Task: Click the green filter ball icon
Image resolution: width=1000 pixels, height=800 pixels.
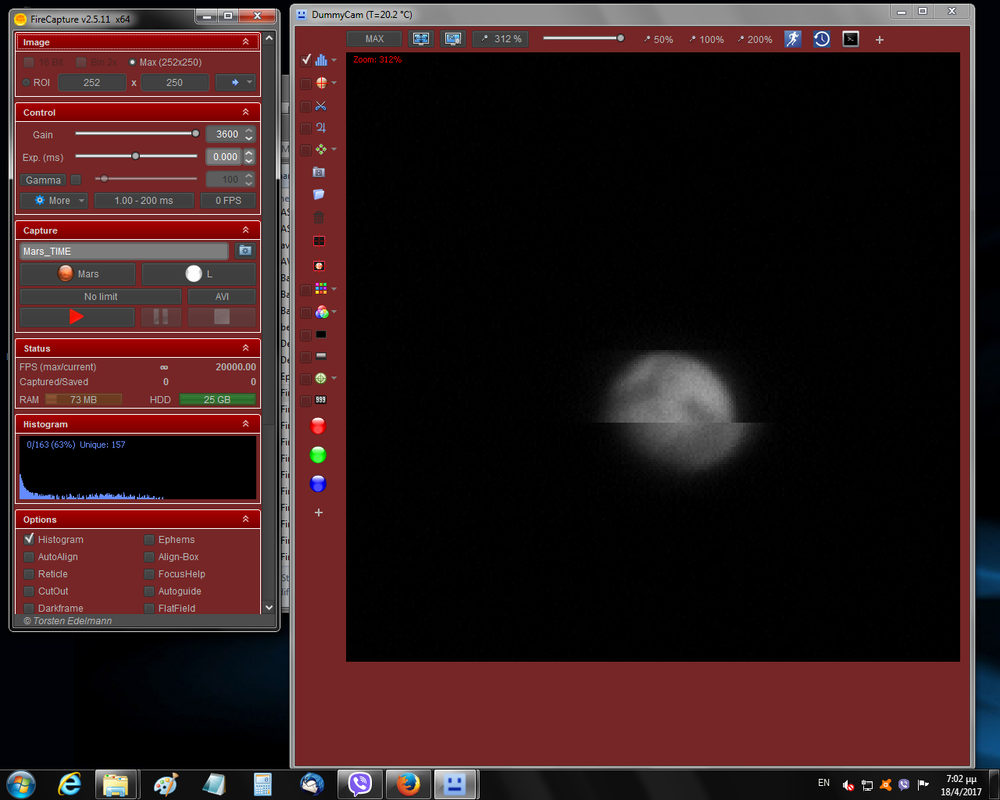Action: click(318, 455)
